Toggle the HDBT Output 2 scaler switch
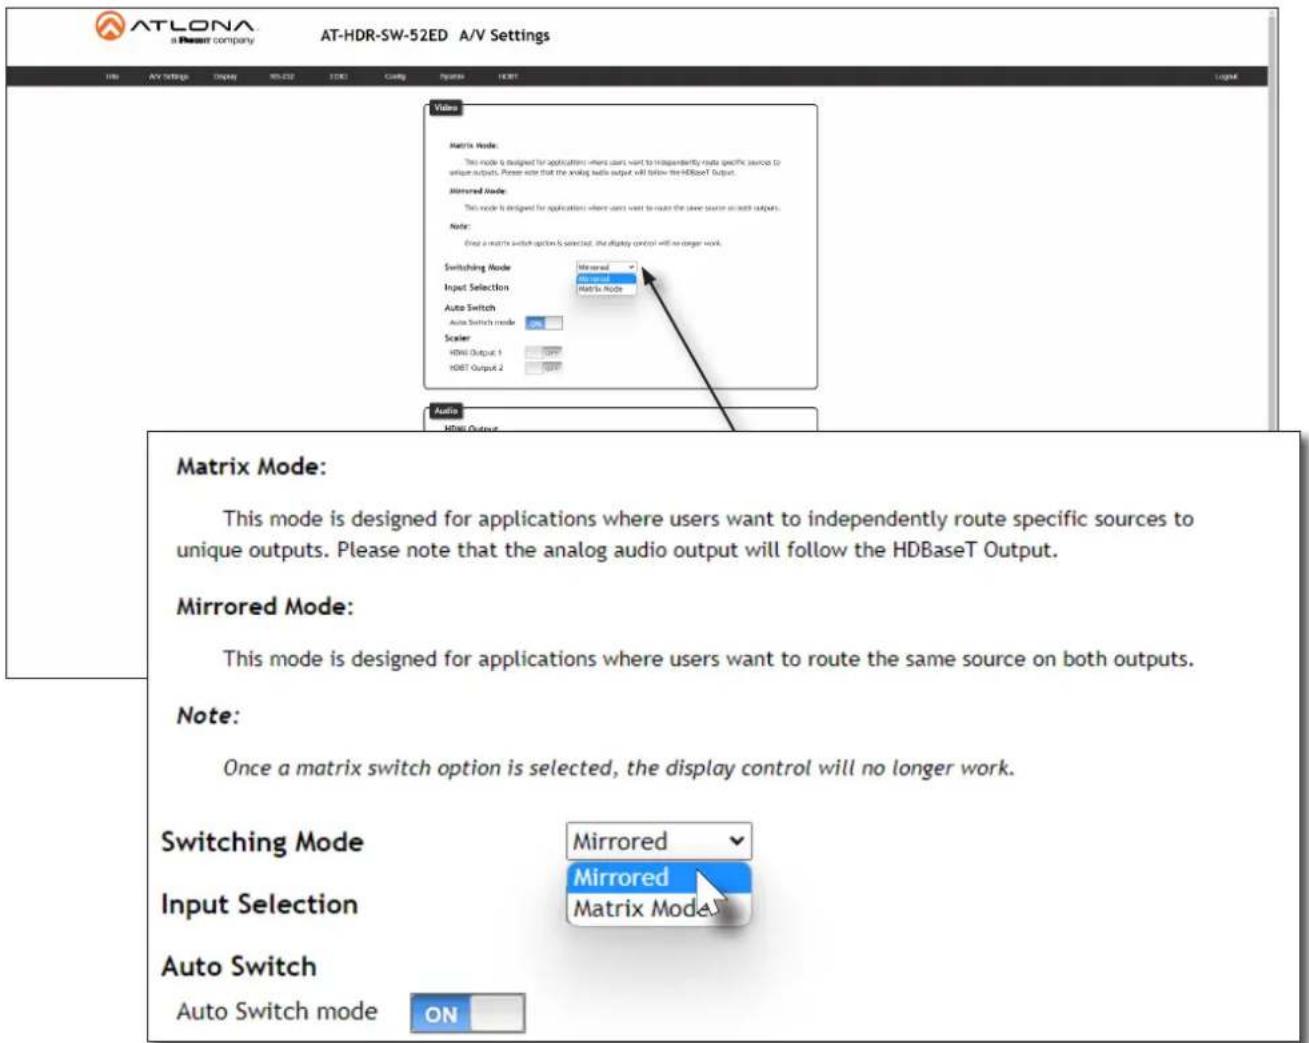This screenshot has height=1043, width=1309. tap(544, 368)
